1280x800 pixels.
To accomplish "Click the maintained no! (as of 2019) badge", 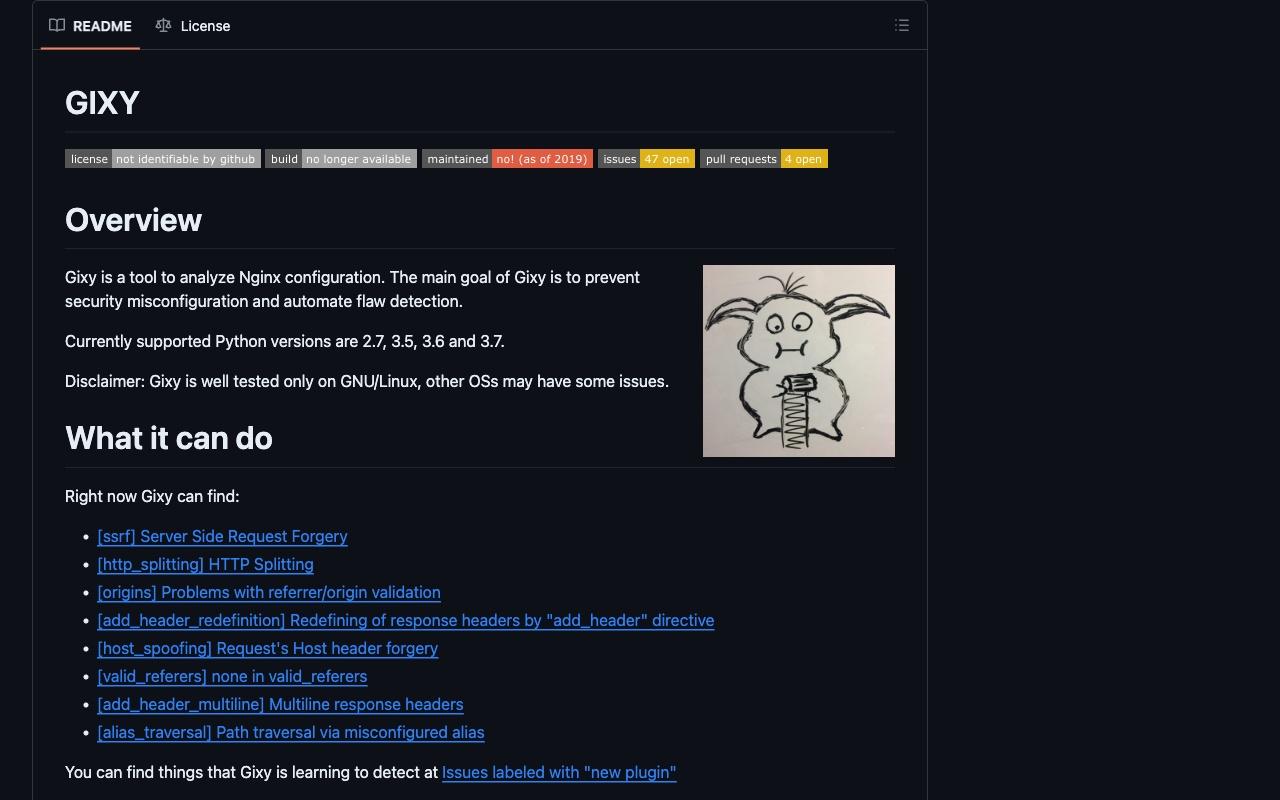I will (507, 159).
